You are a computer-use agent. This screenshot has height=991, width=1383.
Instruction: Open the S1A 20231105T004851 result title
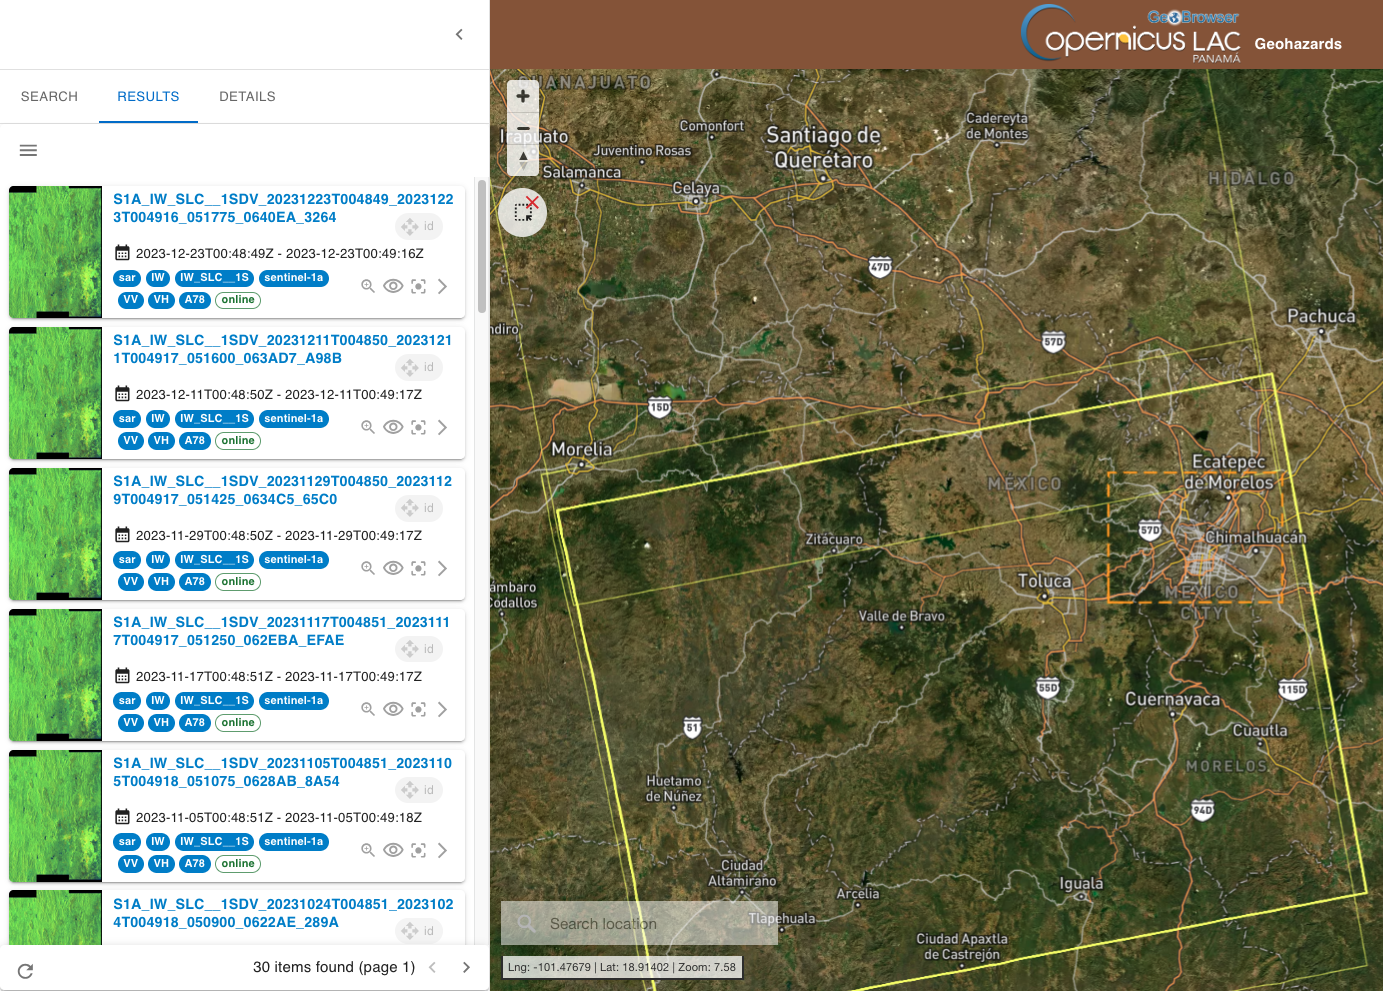[x=283, y=772]
